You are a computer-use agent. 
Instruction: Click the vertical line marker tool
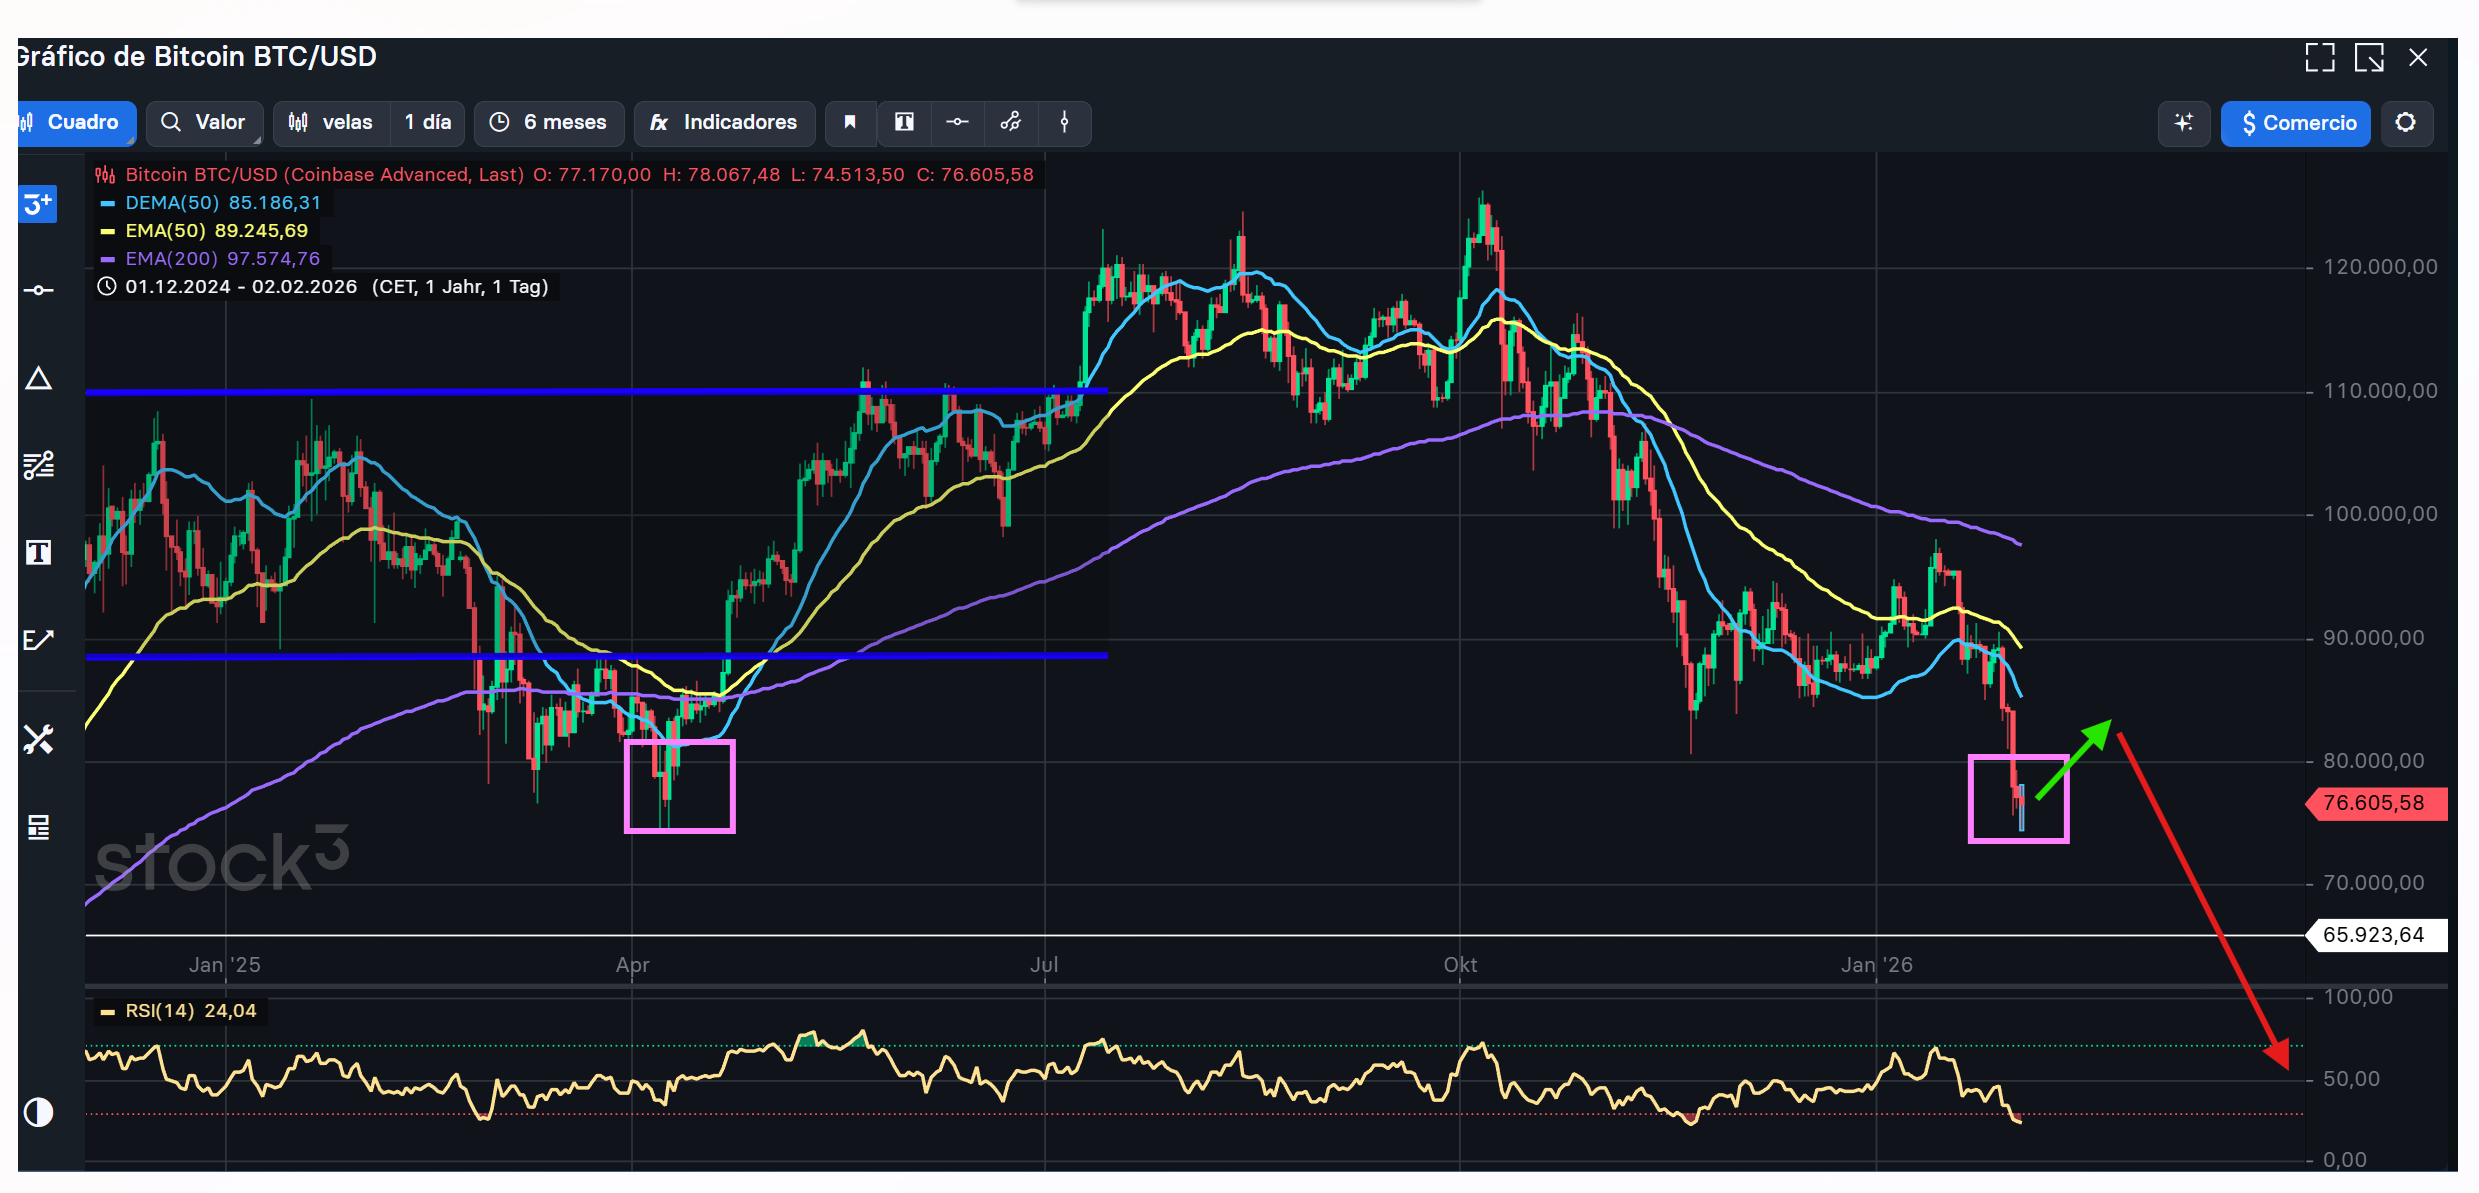point(1064,122)
